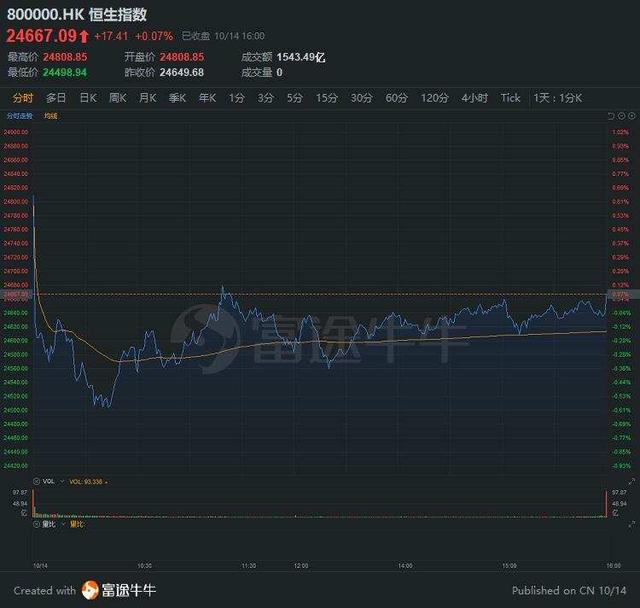Image resolution: width=640 pixels, height=608 pixels.
Task: Open the 1天 : 1分K range selector
Action: click(x=558, y=98)
